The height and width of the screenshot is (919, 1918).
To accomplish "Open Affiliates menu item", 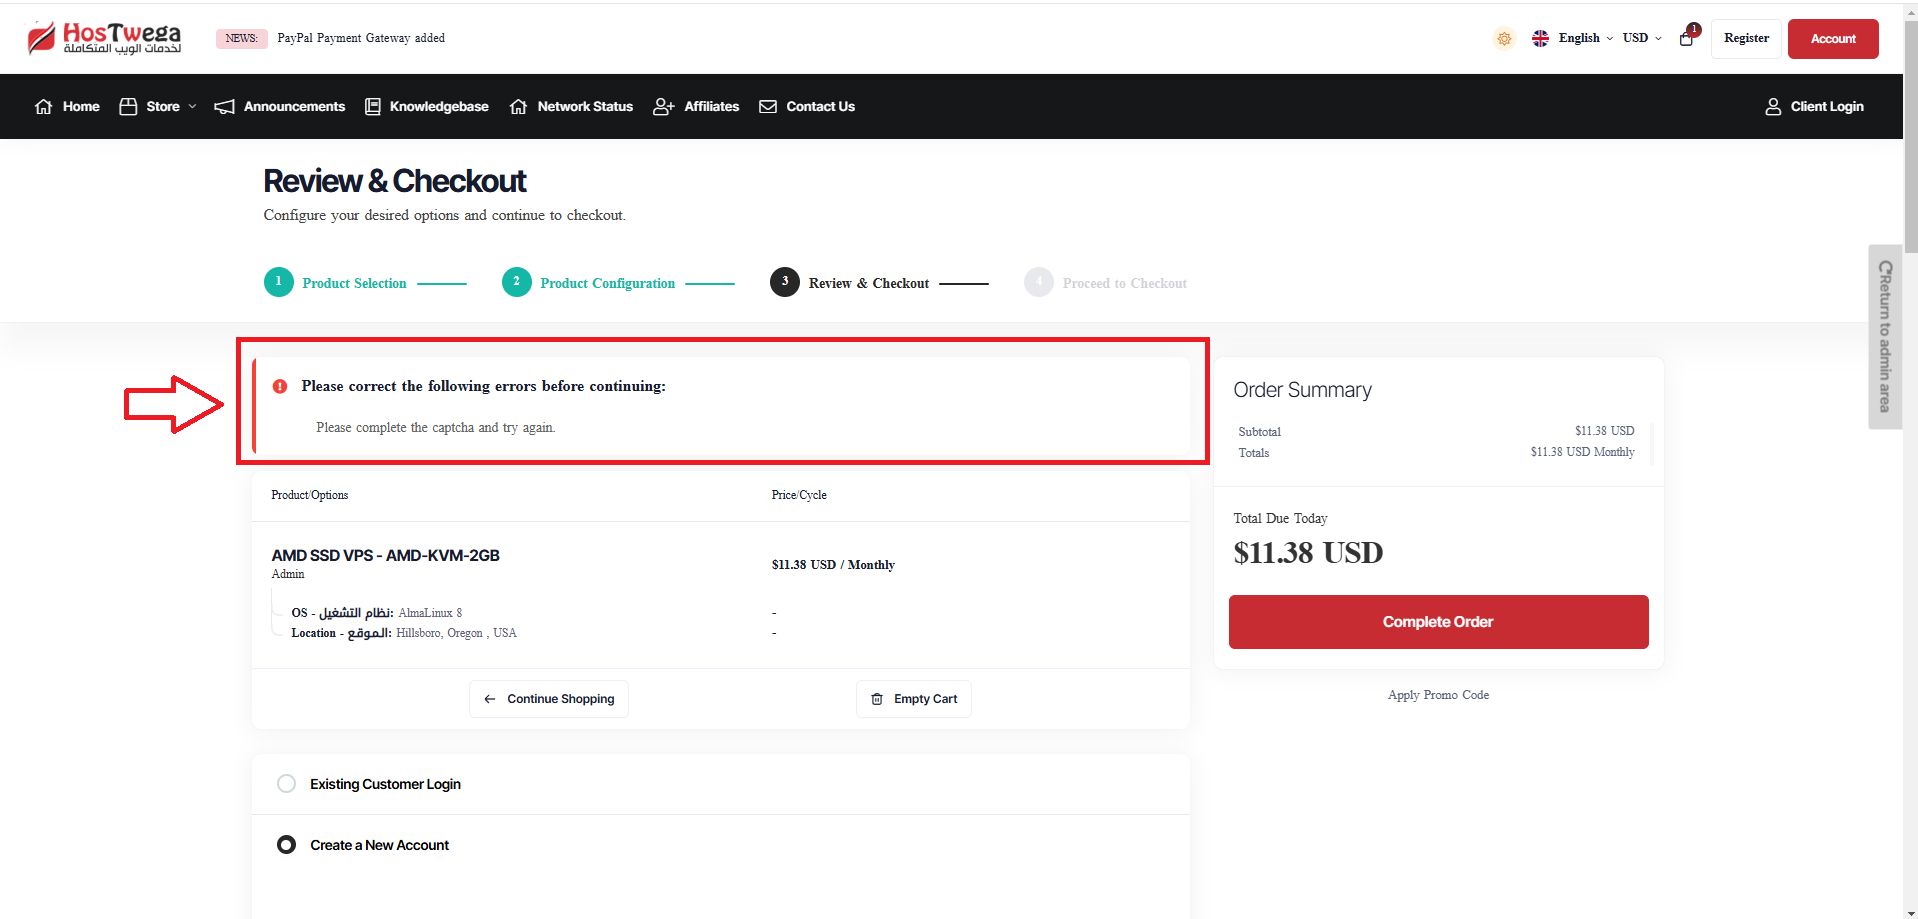I will [x=711, y=107].
